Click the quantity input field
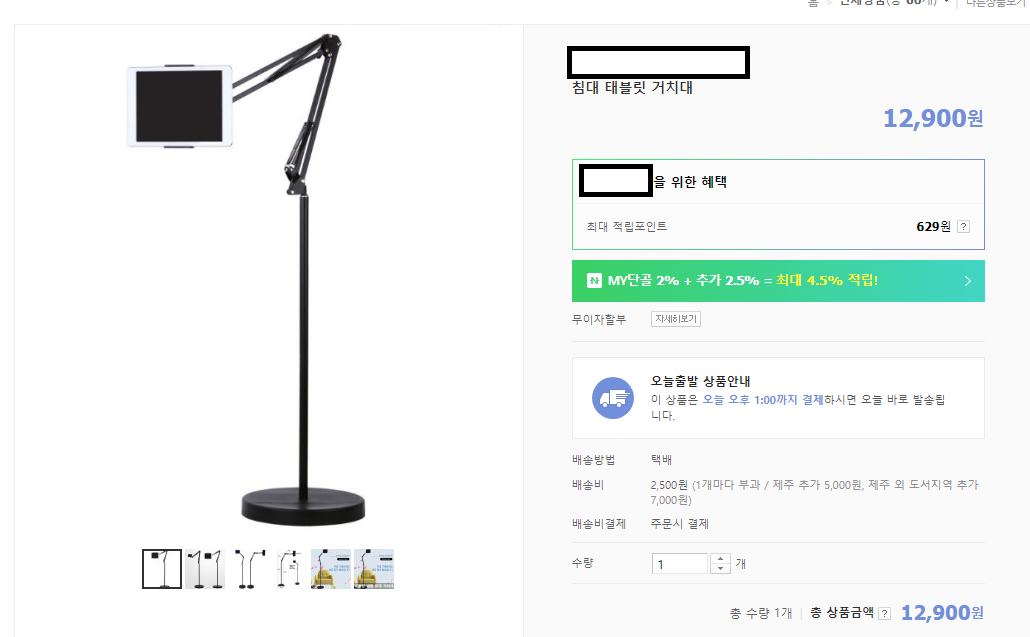Screen dimensions: 1030x637 [680, 564]
